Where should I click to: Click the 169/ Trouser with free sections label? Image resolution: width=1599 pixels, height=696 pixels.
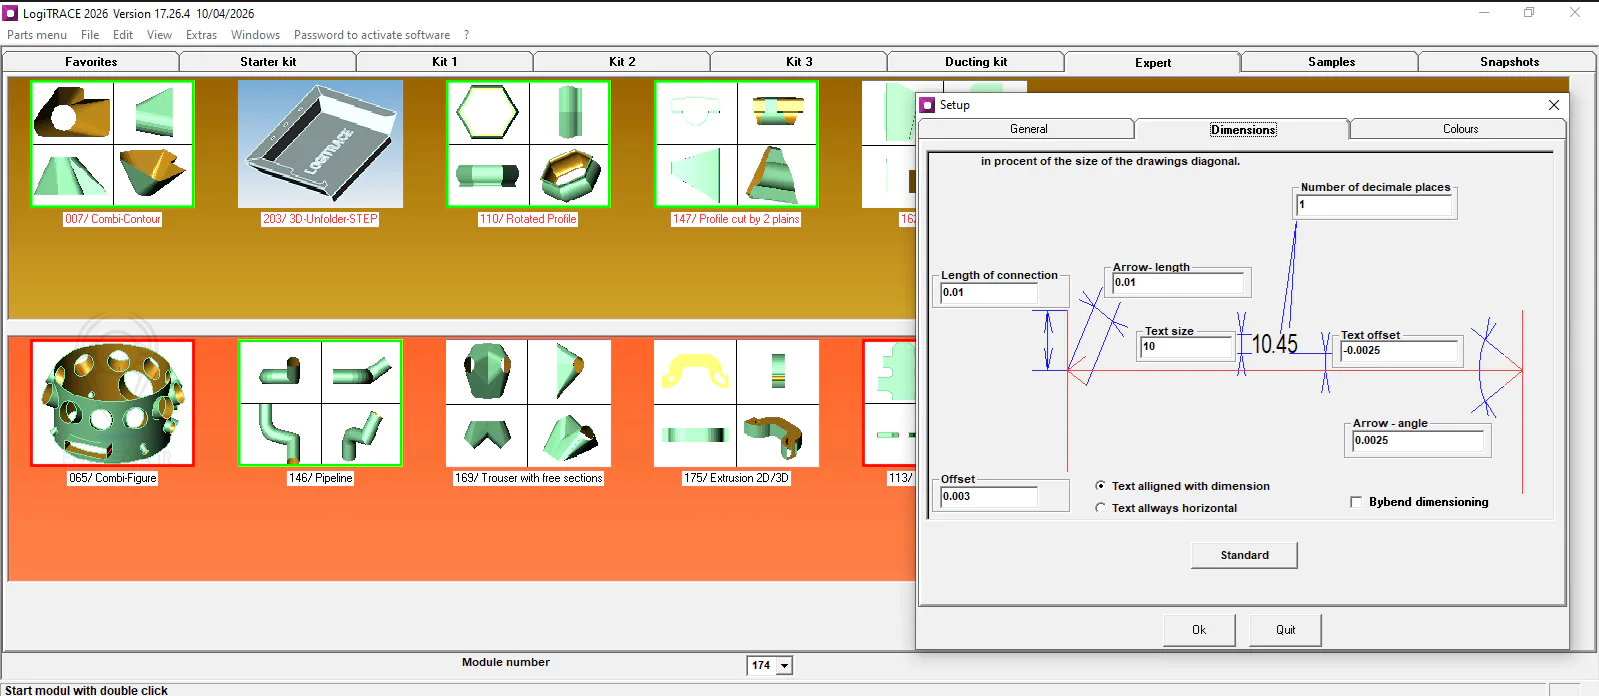(x=528, y=478)
